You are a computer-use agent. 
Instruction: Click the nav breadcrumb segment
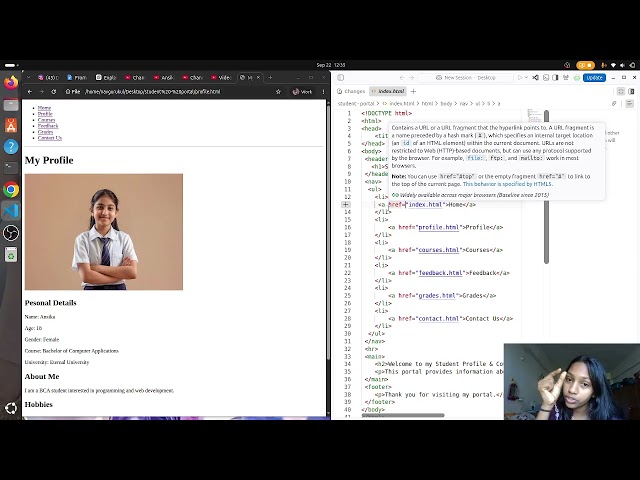click(x=464, y=104)
